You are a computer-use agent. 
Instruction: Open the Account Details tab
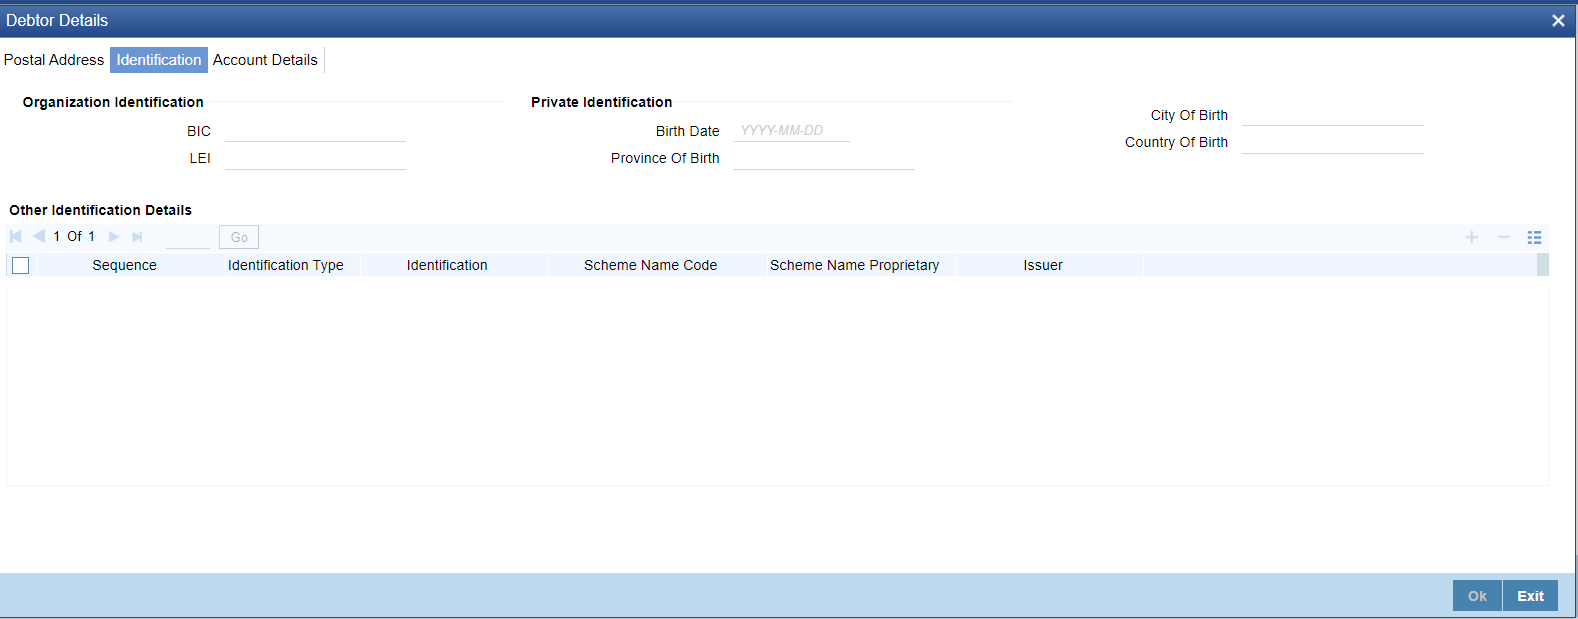coord(265,60)
